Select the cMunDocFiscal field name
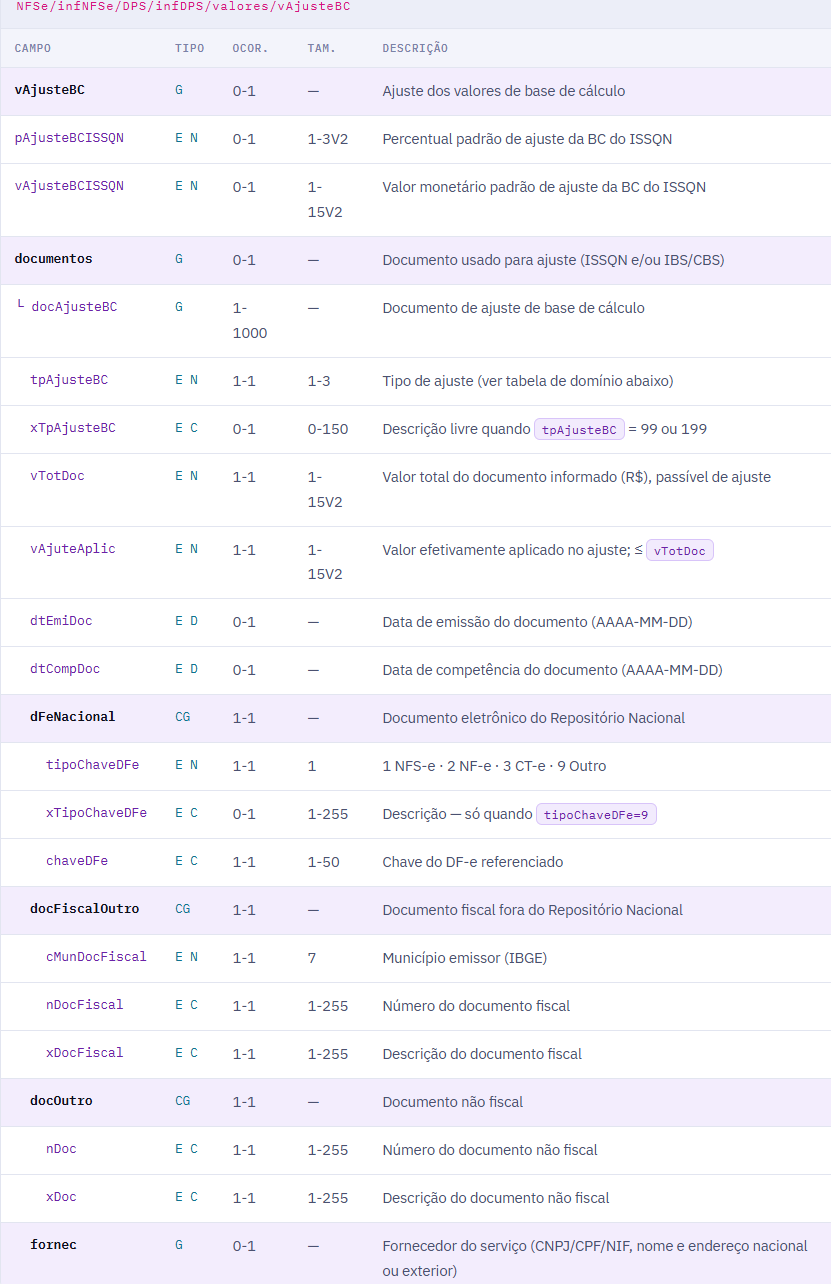Image resolution: width=831 pixels, height=1284 pixels. (x=96, y=957)
